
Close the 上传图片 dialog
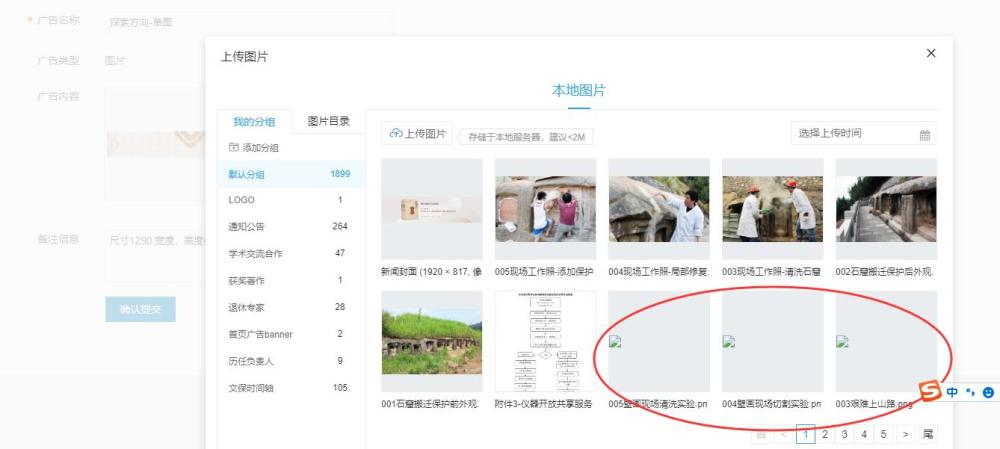pos(930,54)
